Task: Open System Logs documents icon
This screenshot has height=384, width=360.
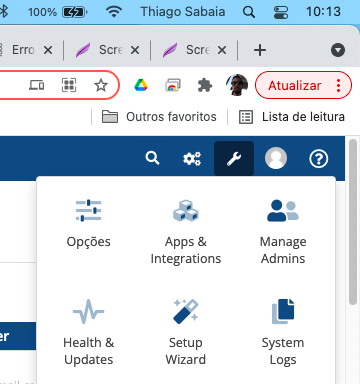Action: point(283,312)
